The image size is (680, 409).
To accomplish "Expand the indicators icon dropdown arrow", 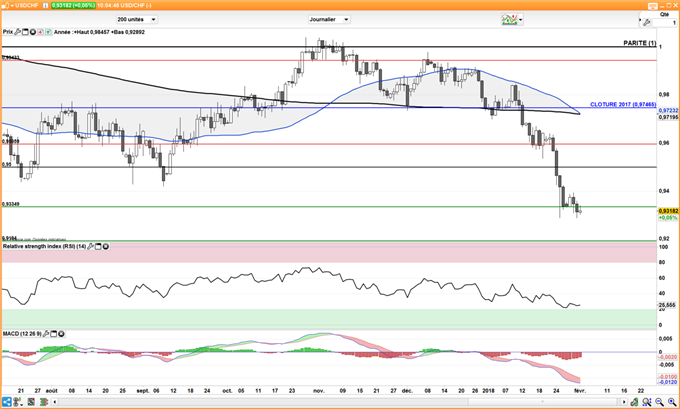I will 520,20.
